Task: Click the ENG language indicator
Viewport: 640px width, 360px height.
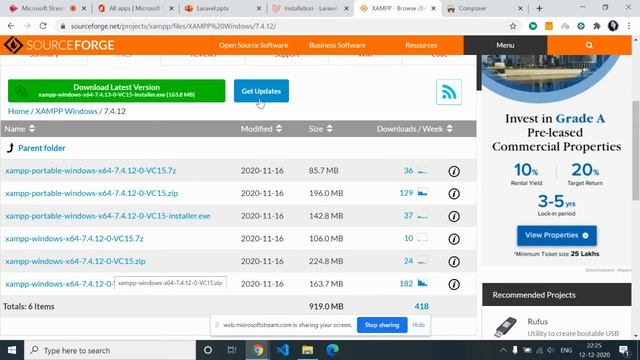Action: [566, 350]
